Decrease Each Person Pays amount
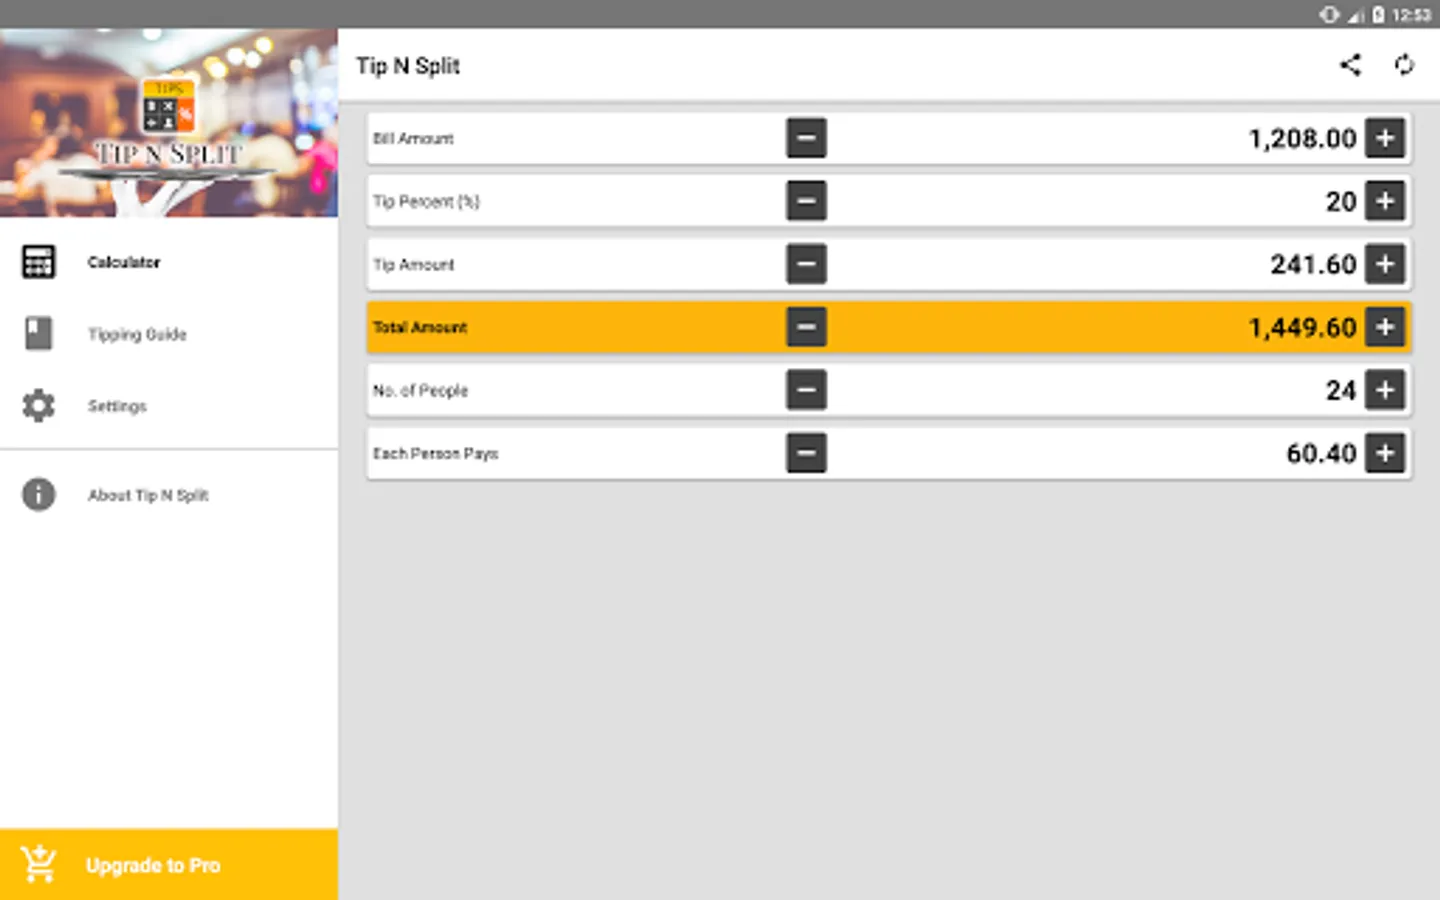The height and width of the screenshot is (900, 1440). 806,453
